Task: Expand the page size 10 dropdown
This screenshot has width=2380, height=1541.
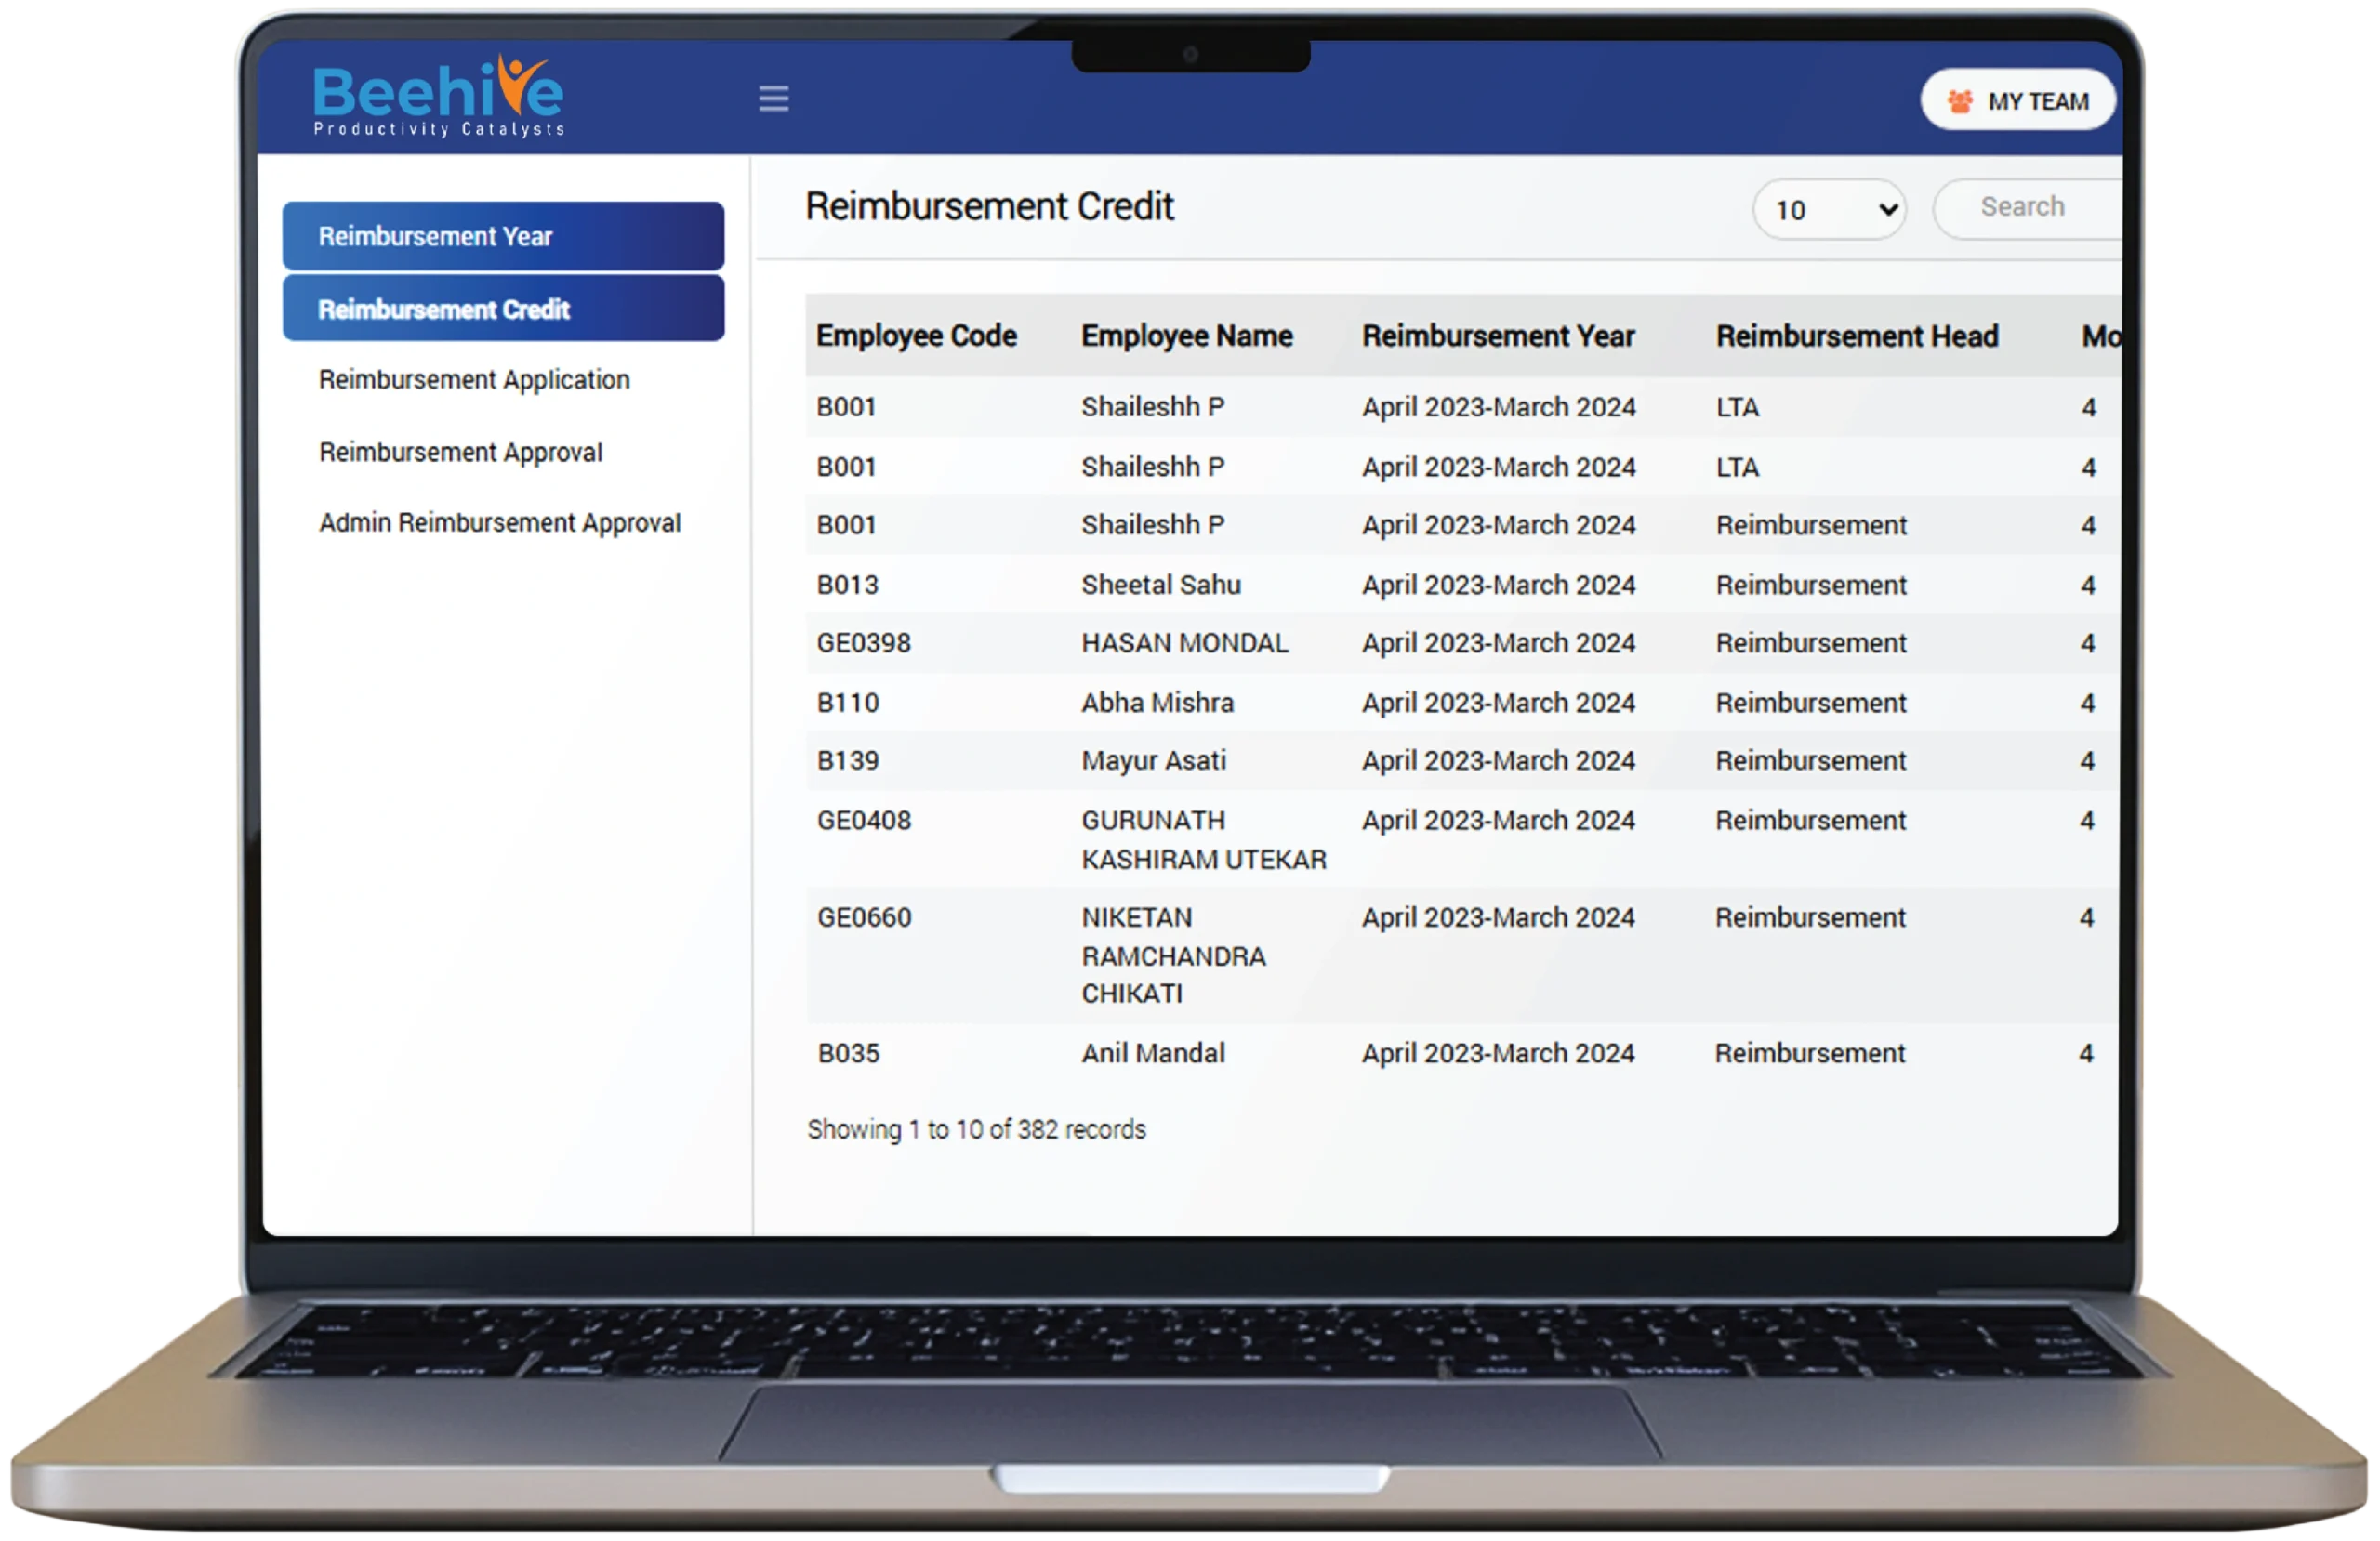Action: click(1829, 209)
